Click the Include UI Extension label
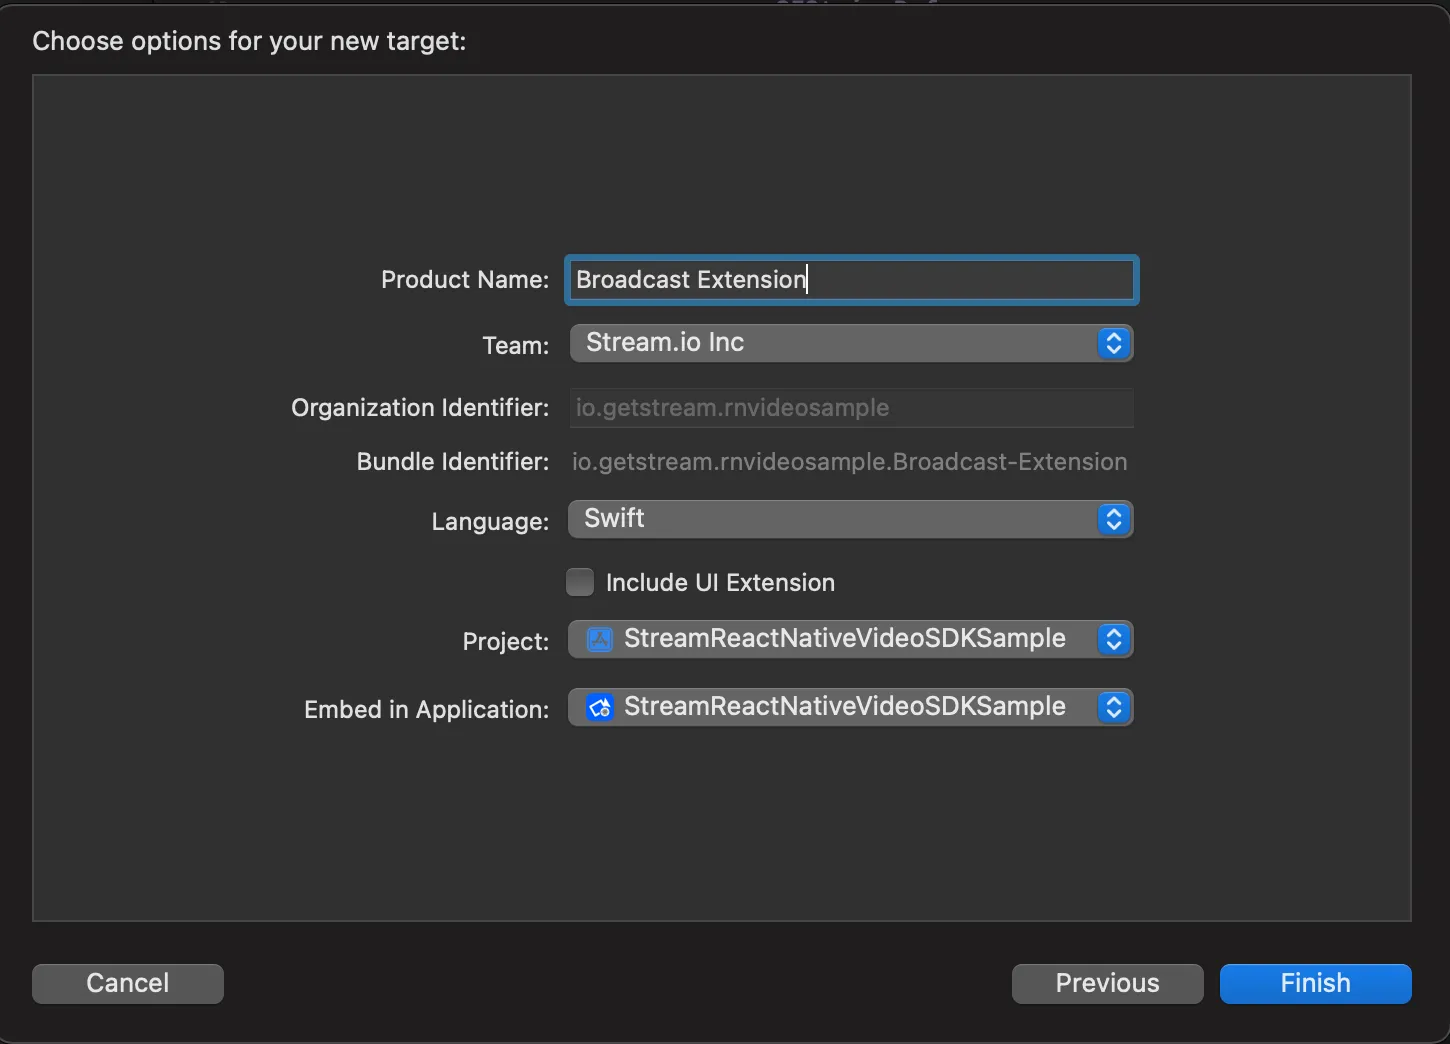 [x=720, y=582]
